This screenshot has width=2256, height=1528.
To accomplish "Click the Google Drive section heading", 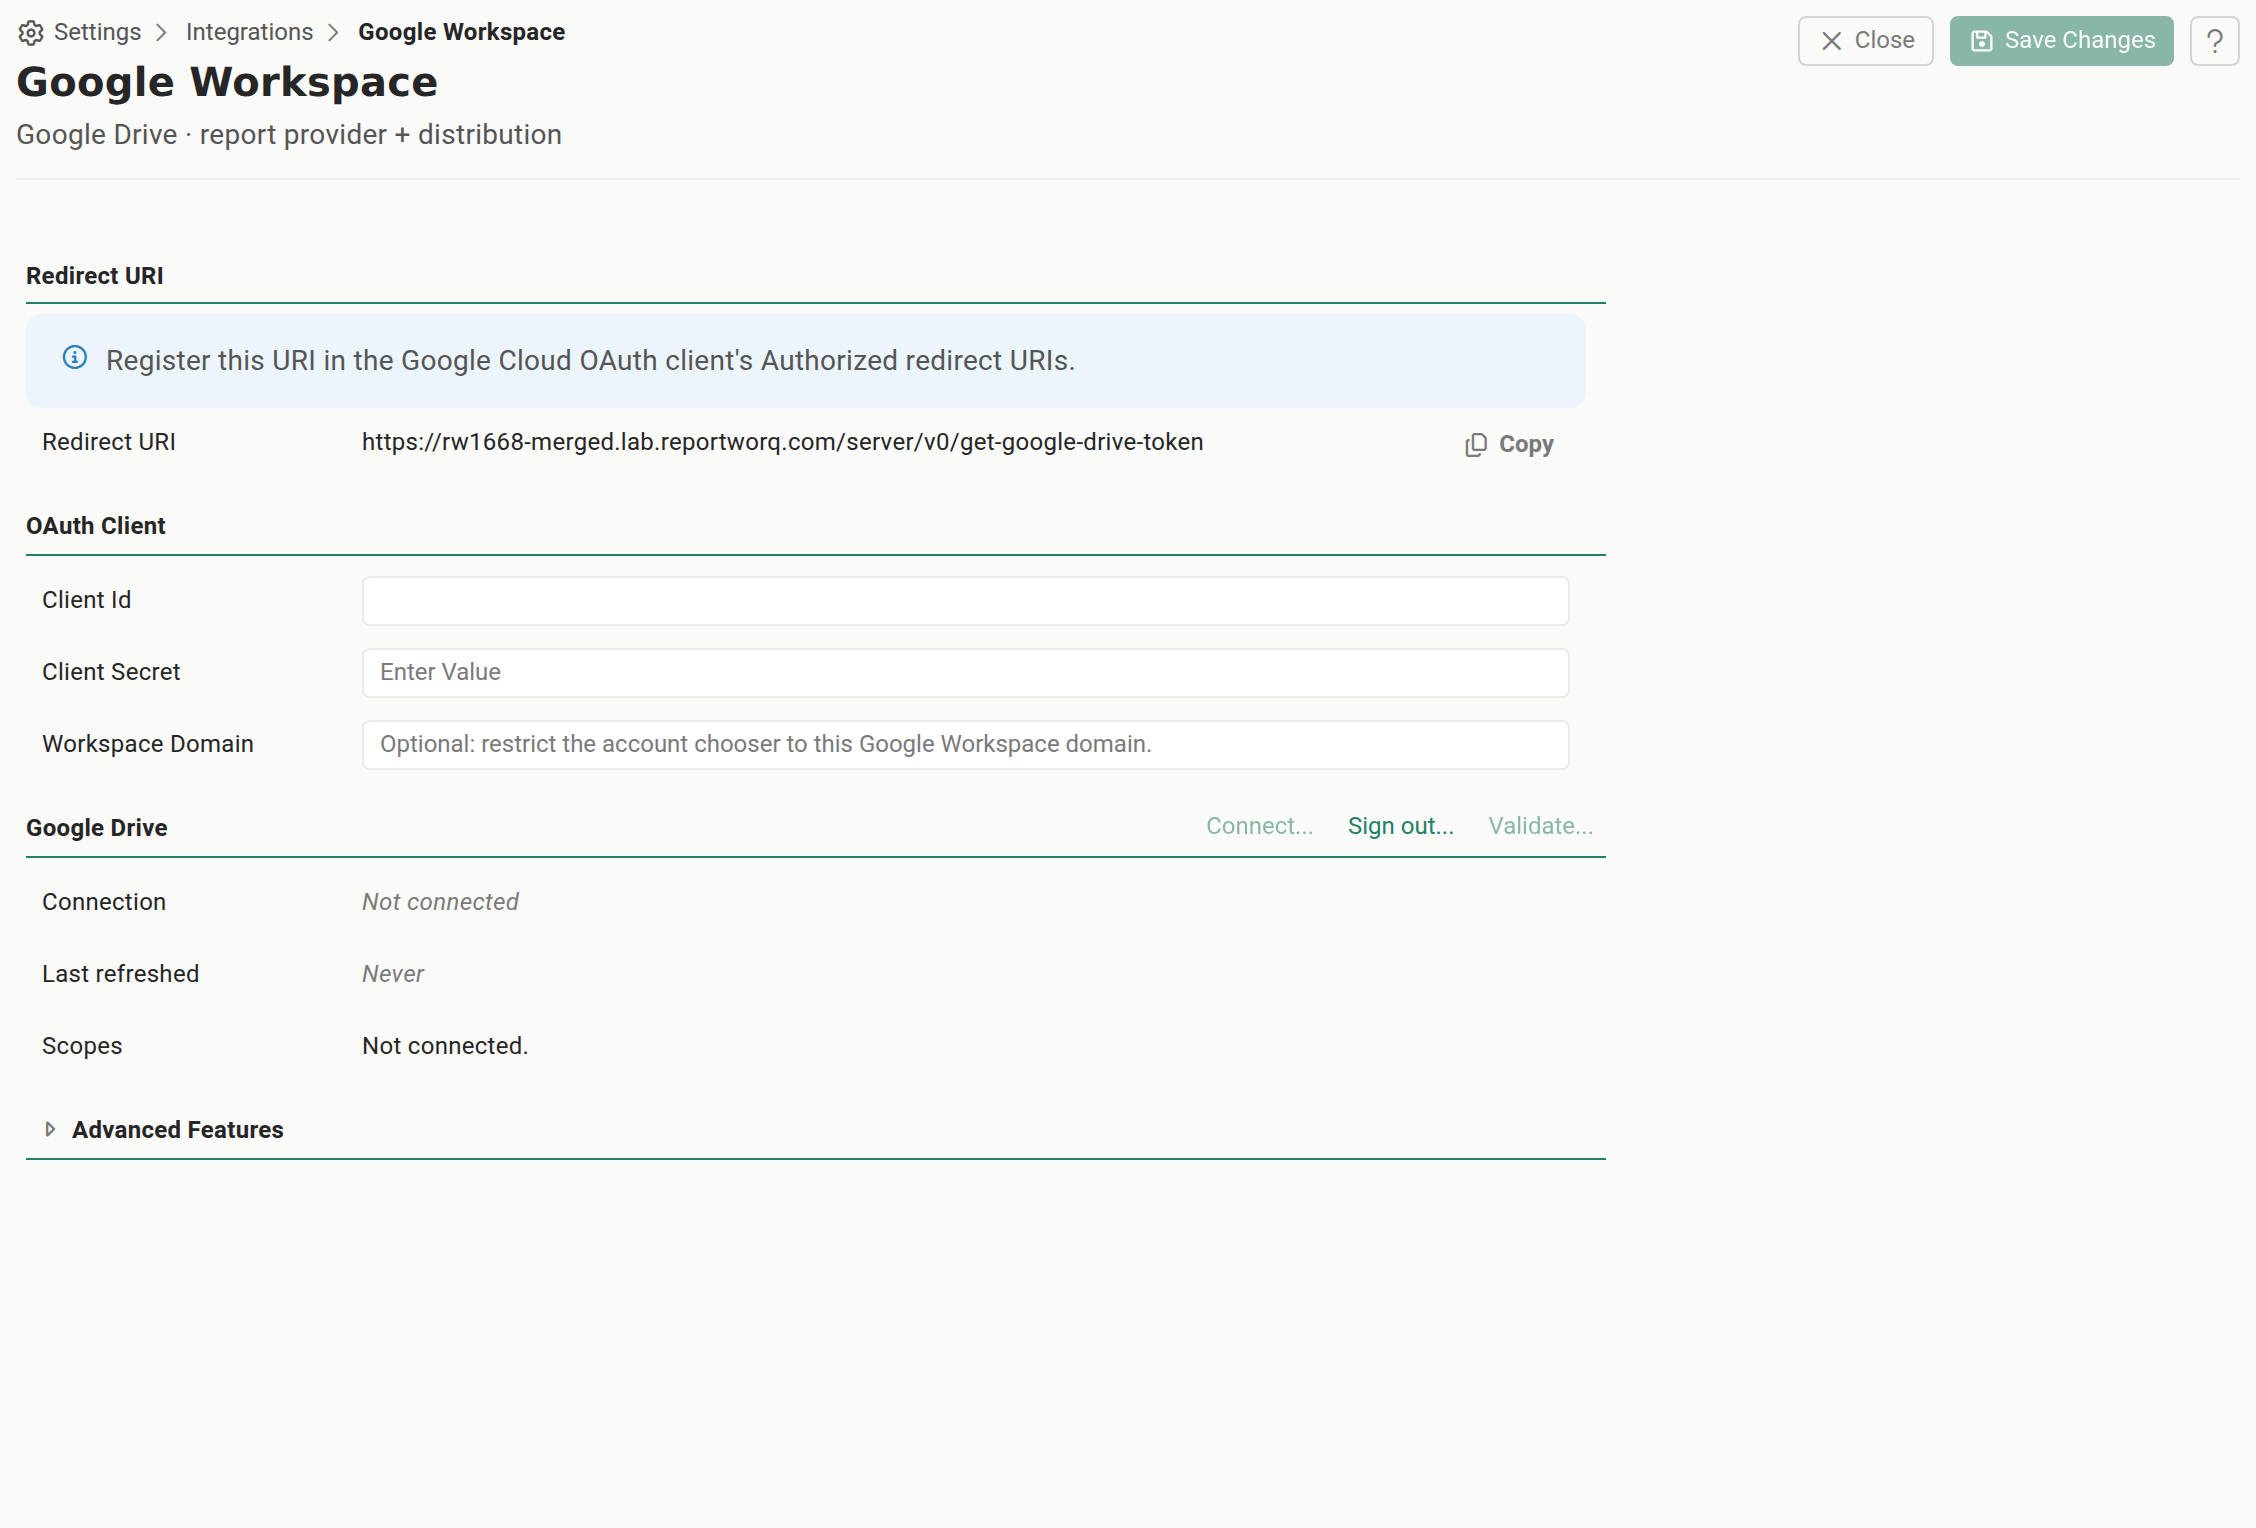I will coord(97,828).
